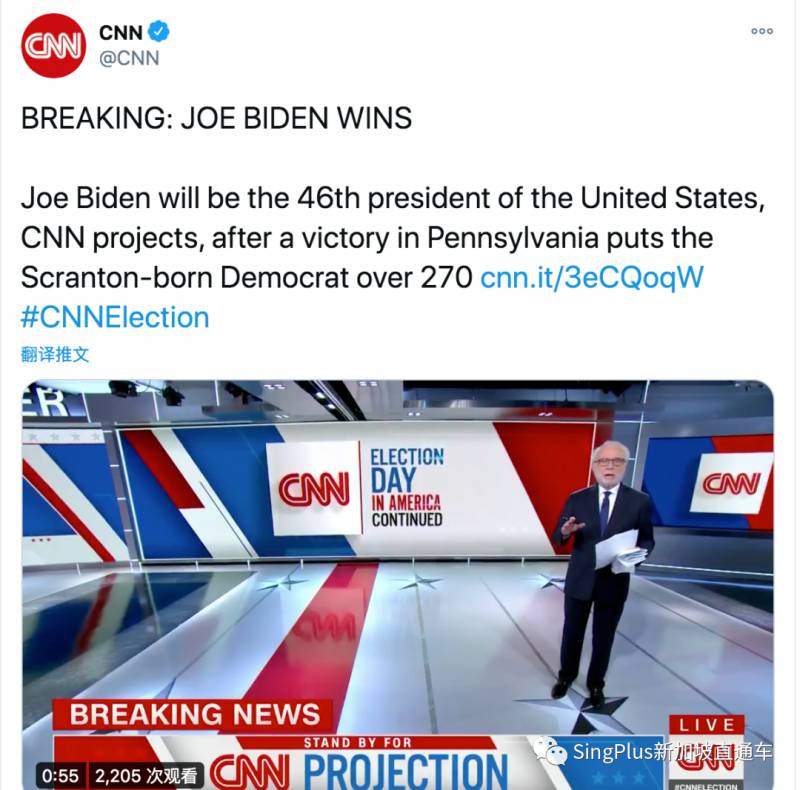Open the cnn.it/3eCQoqW link
800x790 pixels.
click(x=592, y=277)
